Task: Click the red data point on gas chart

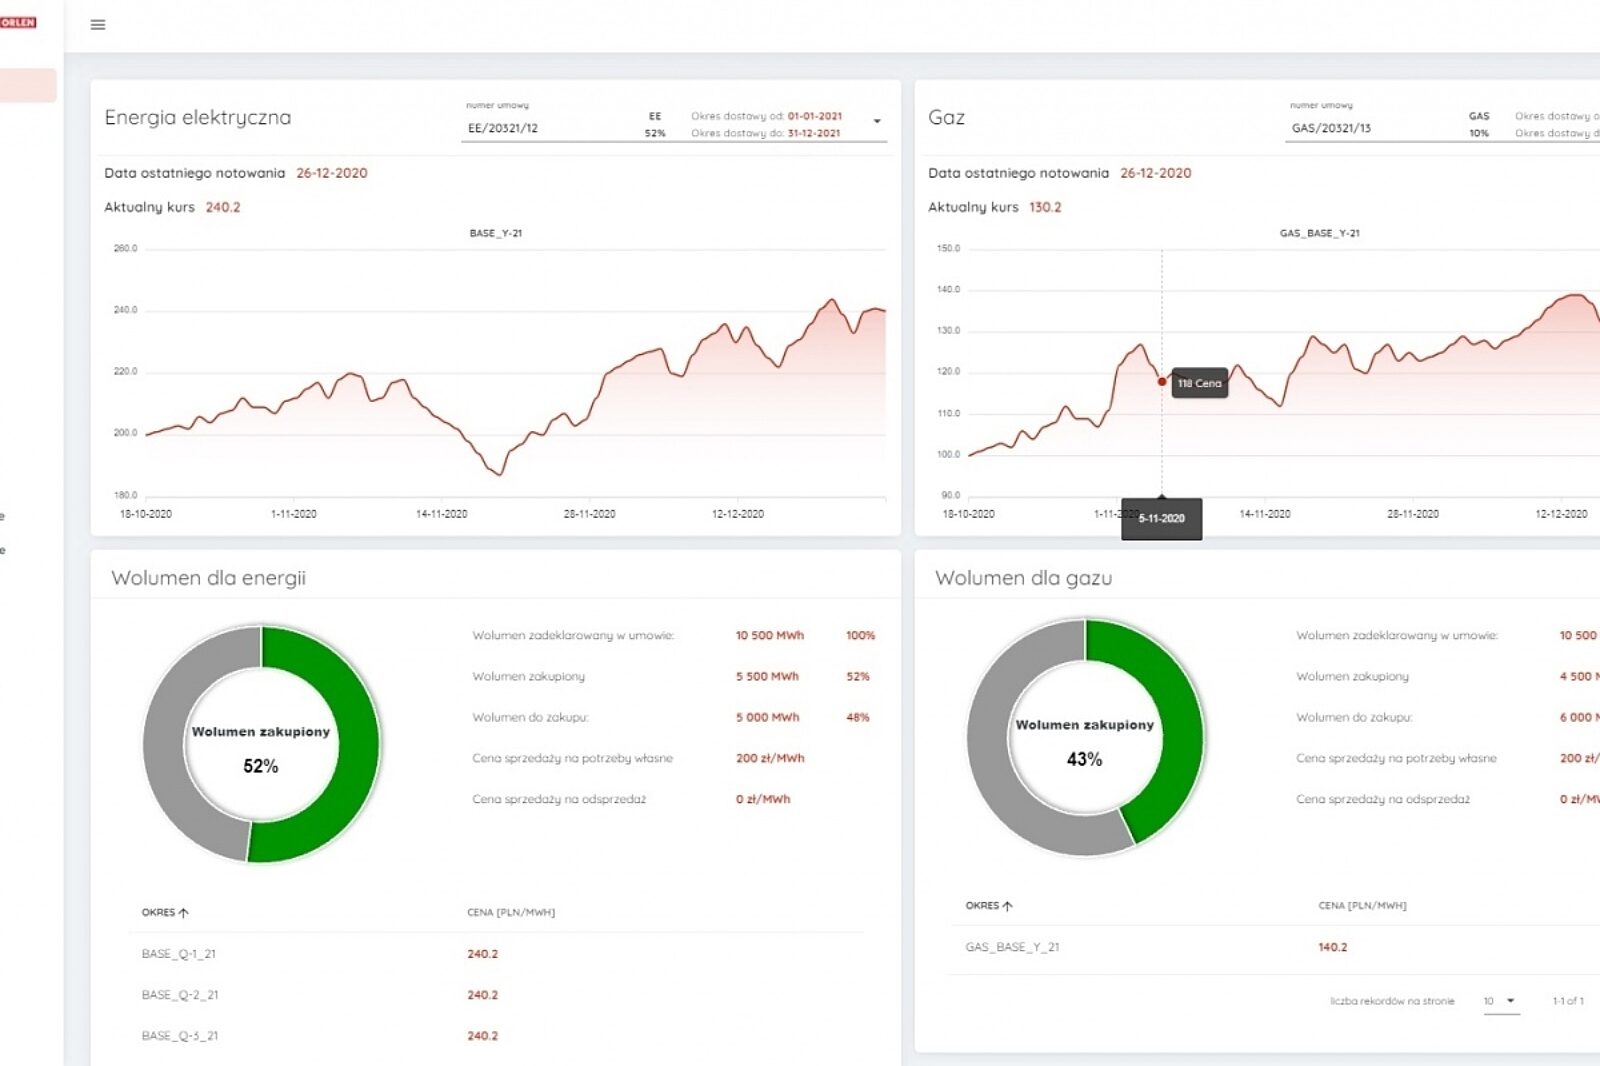Action: 1162,381
